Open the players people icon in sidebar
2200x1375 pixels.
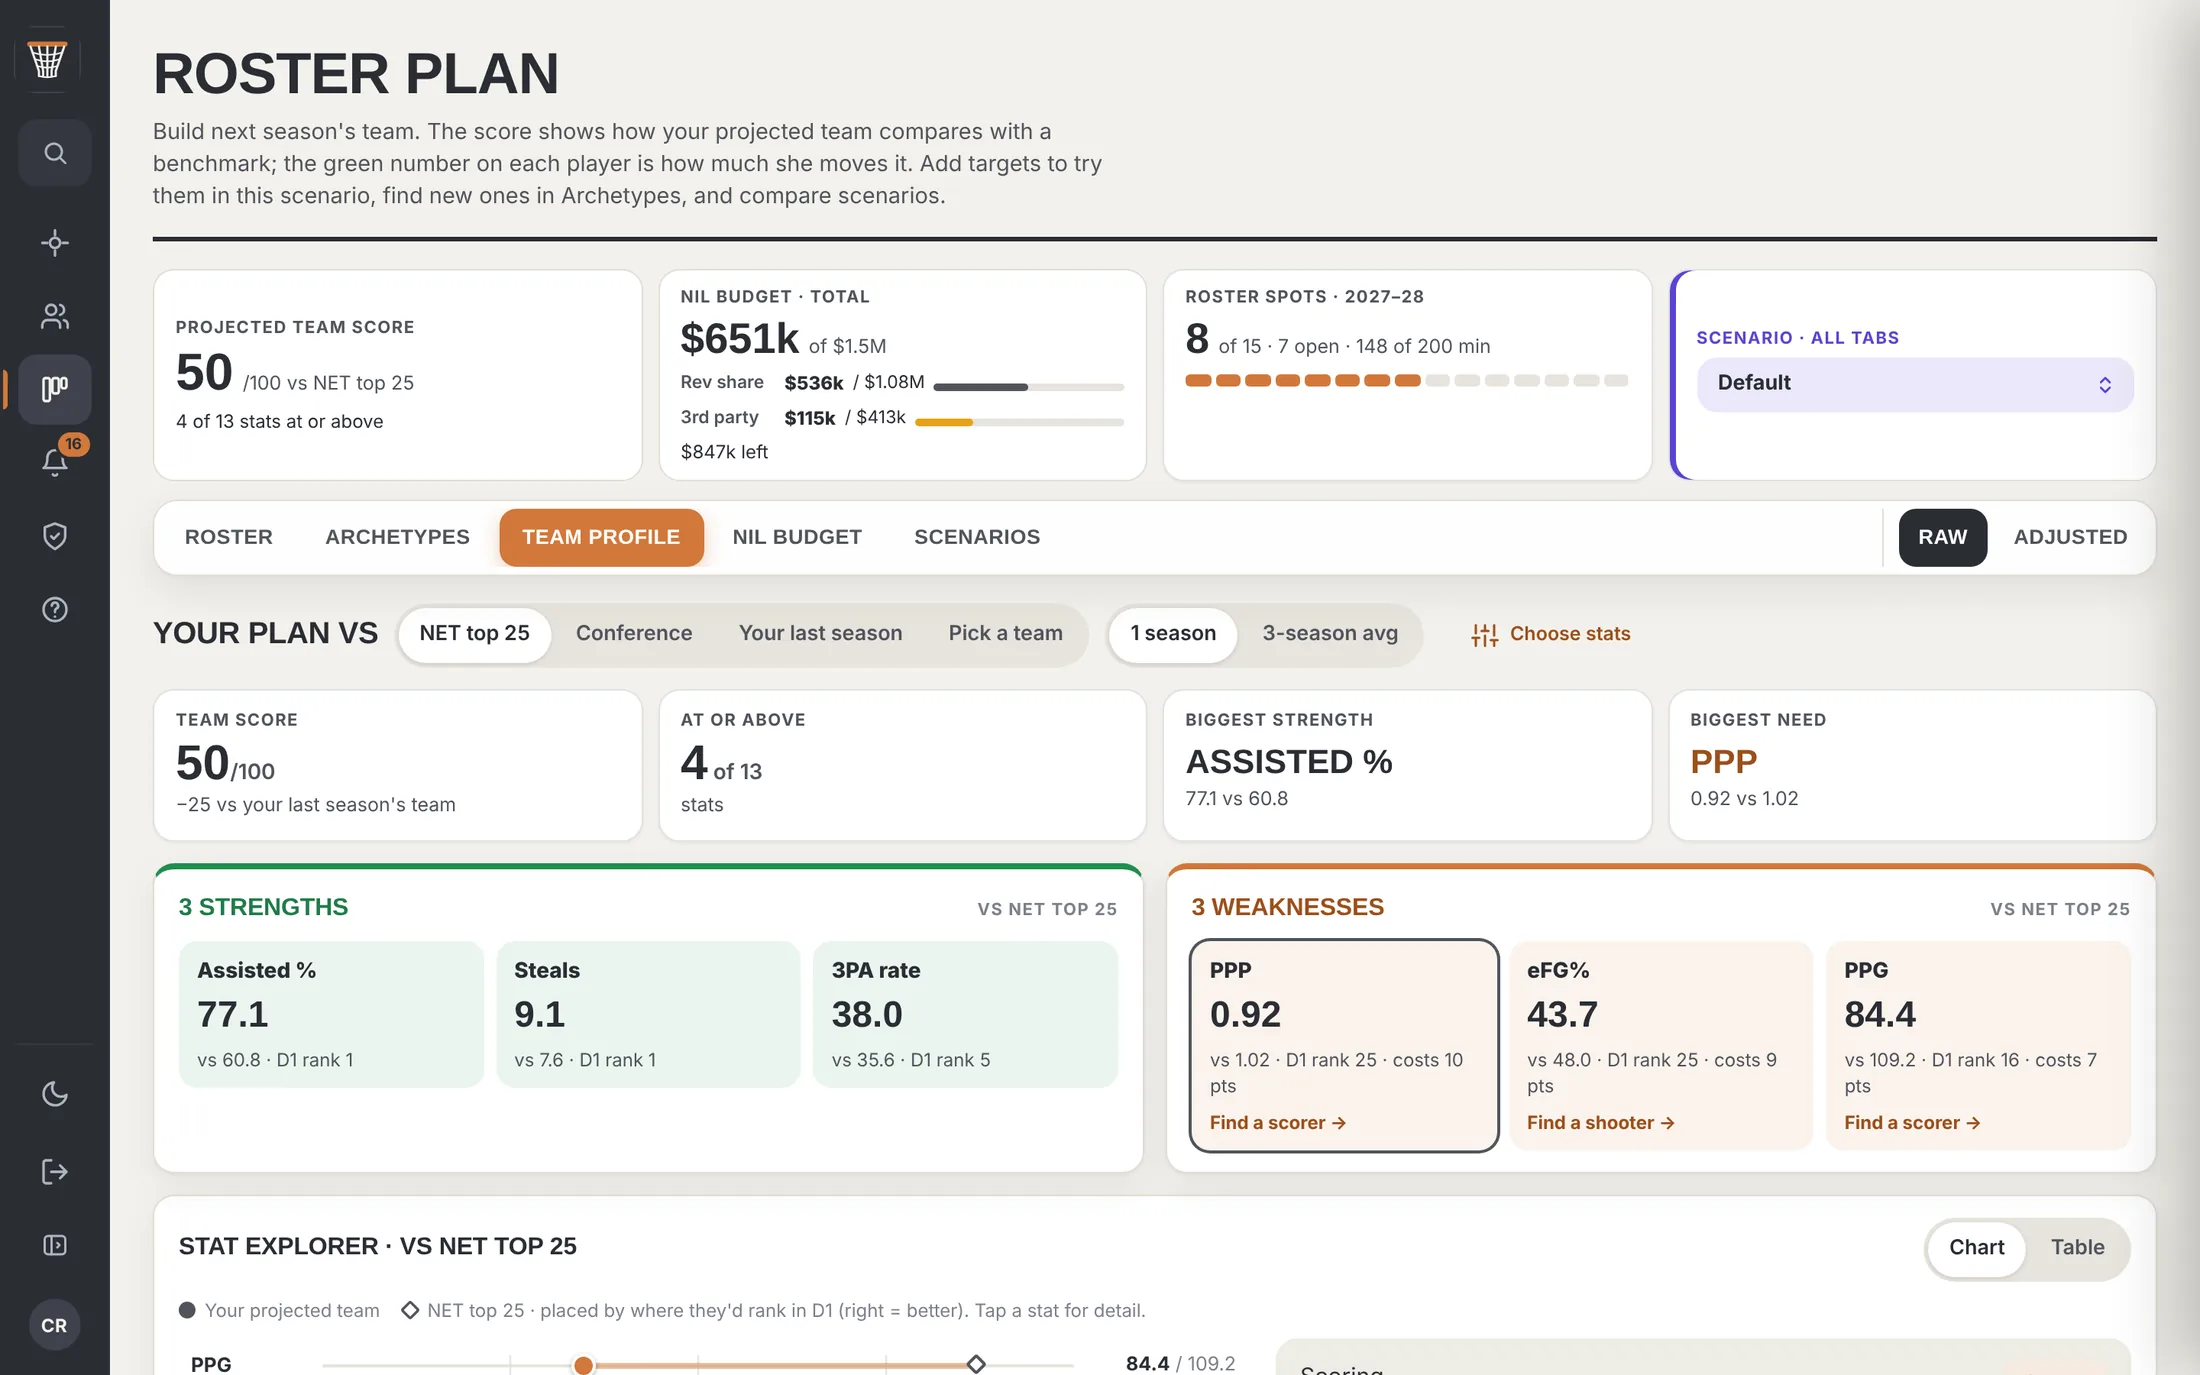pyautogui.click(x=55, y=316)
